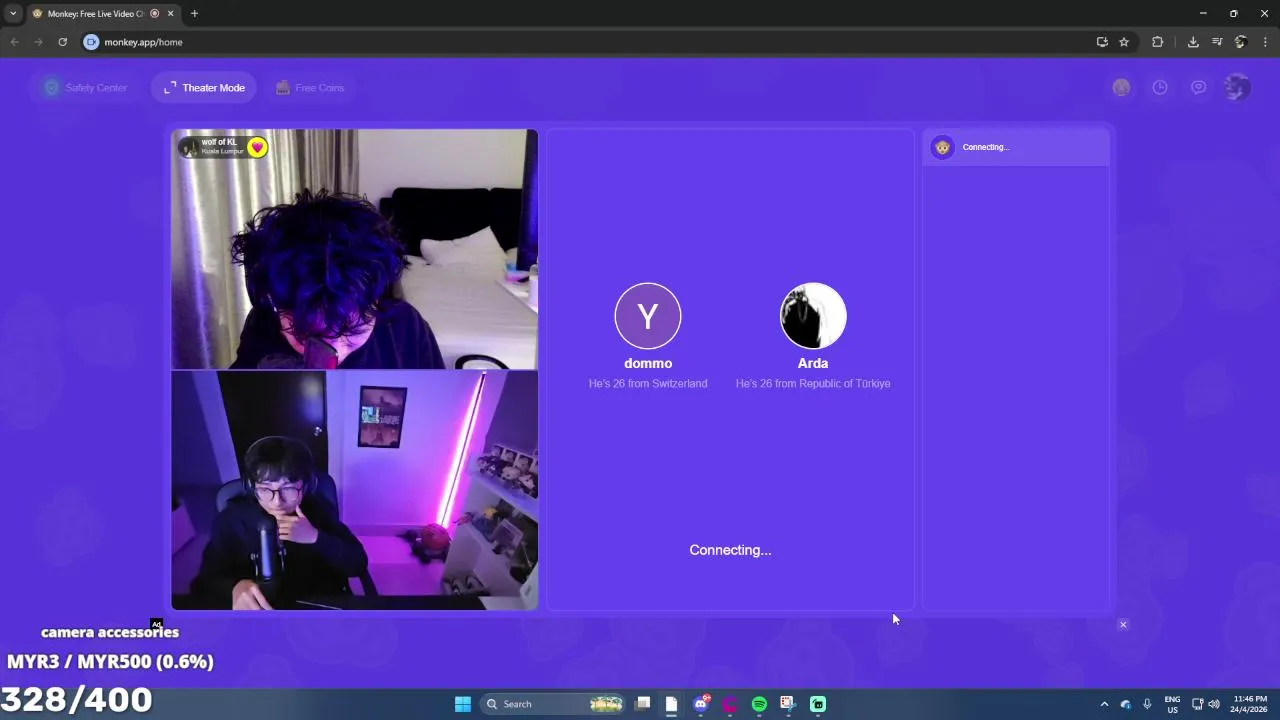
Task: Select the wolf of KL video feed
Action: coord(354,249)
